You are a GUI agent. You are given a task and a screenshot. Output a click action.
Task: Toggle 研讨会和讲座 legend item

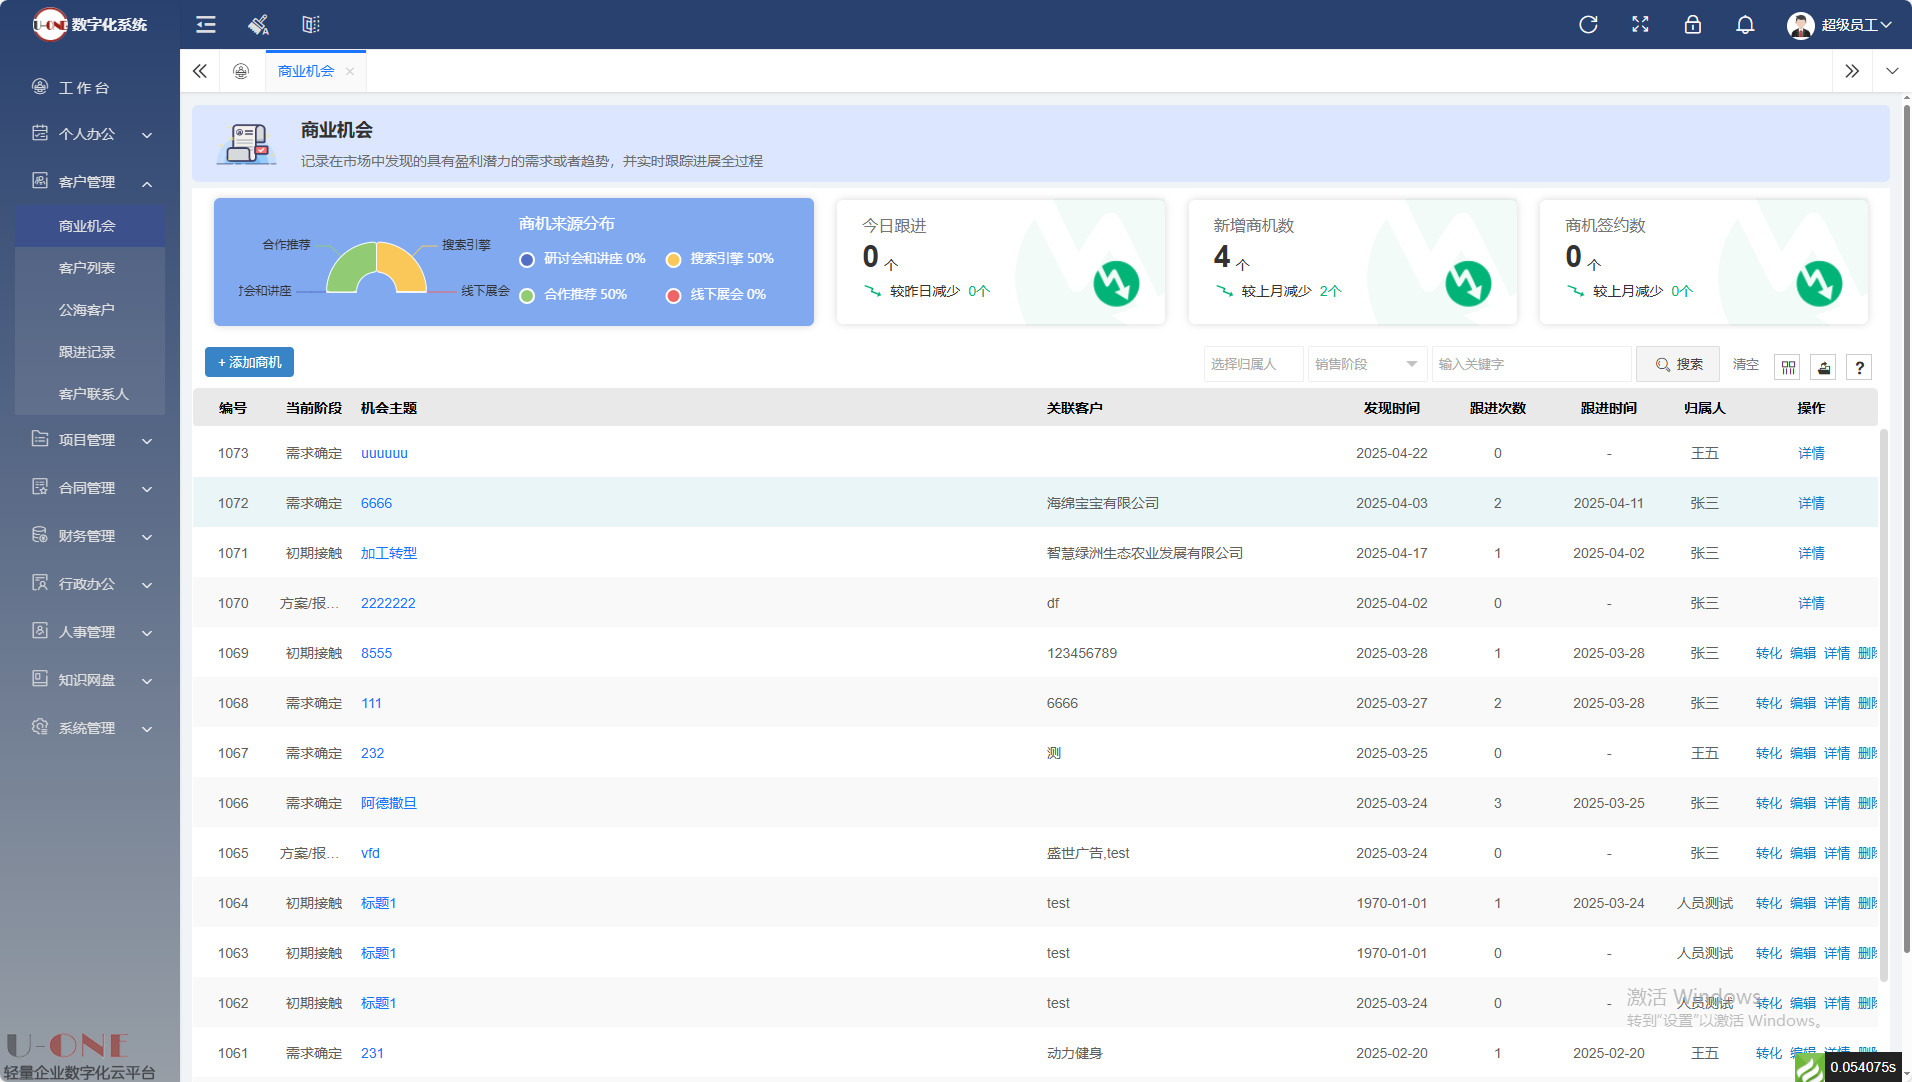(x=582, y=259)
